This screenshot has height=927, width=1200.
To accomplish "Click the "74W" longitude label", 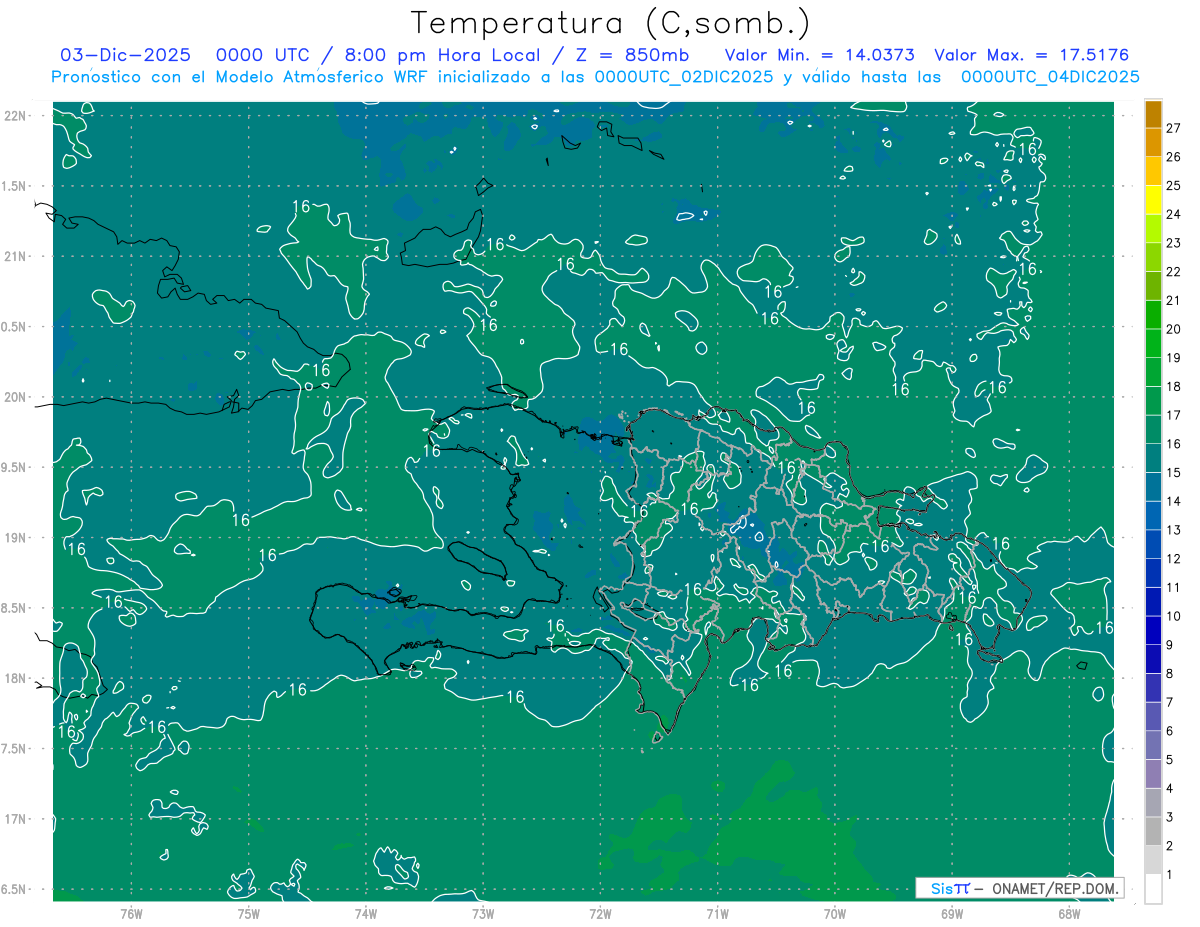I will (x=366, y=913).
